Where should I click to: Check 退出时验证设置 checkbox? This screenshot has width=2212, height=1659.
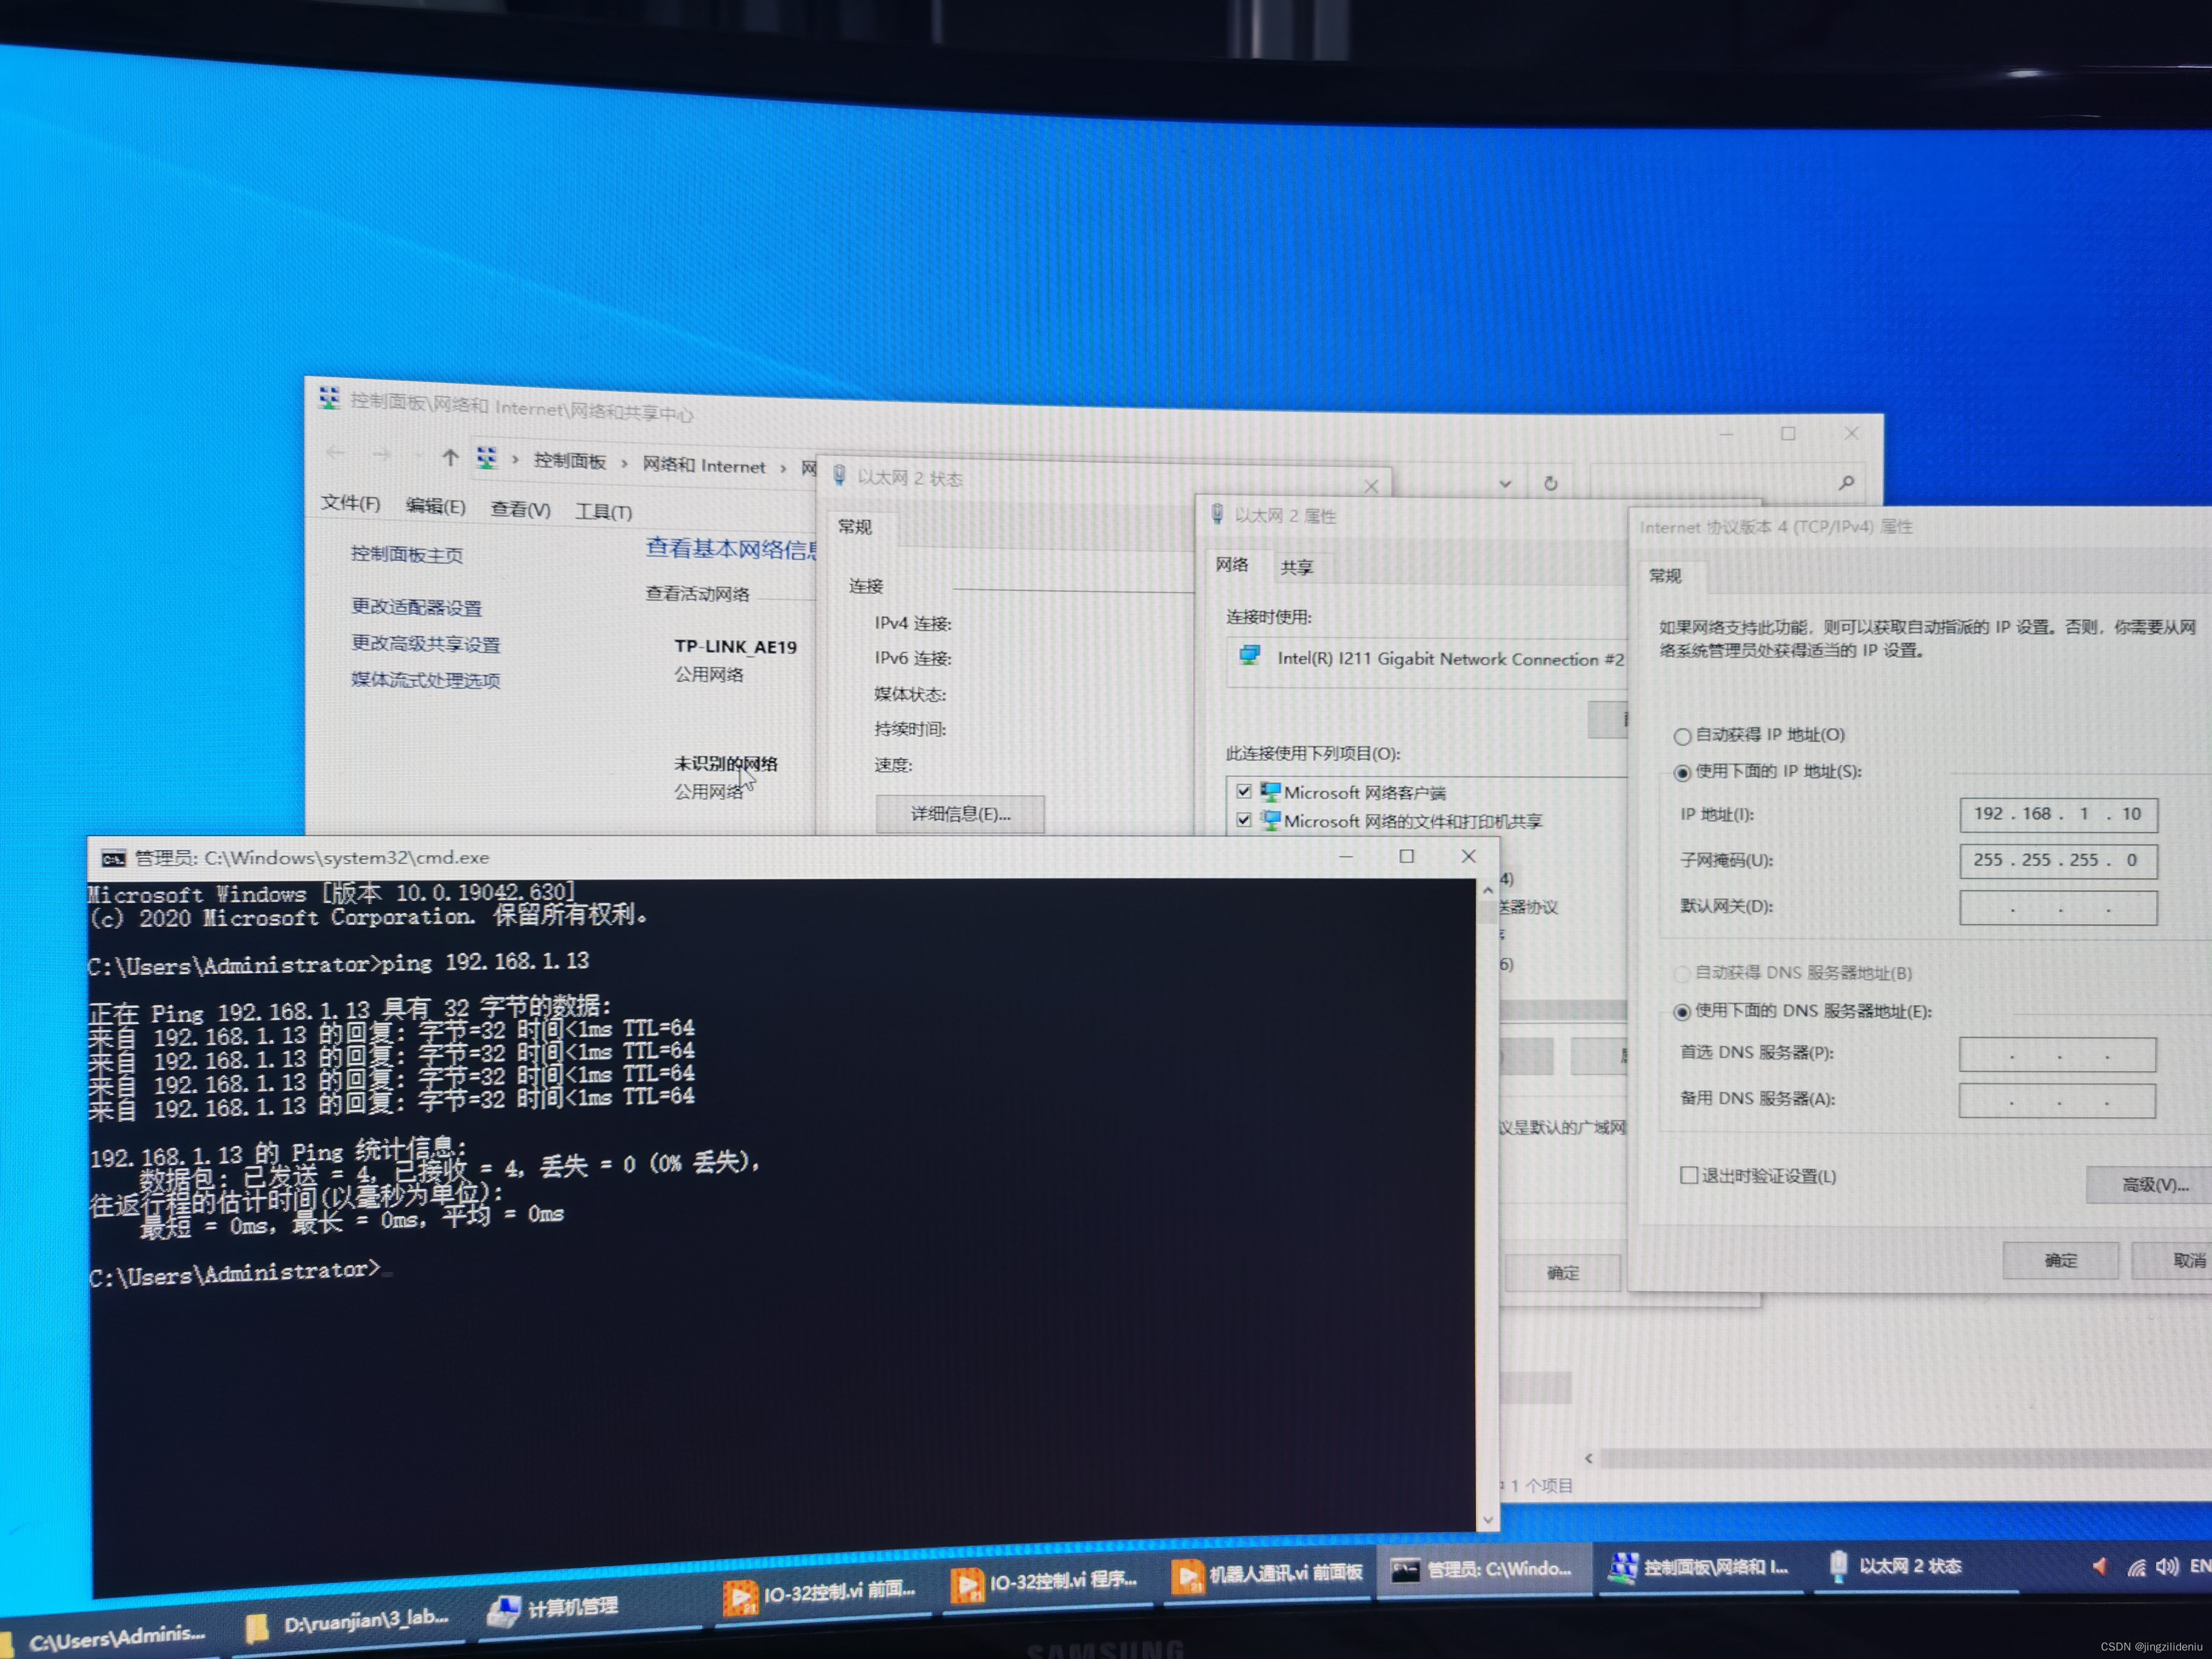point(1689,1175)
